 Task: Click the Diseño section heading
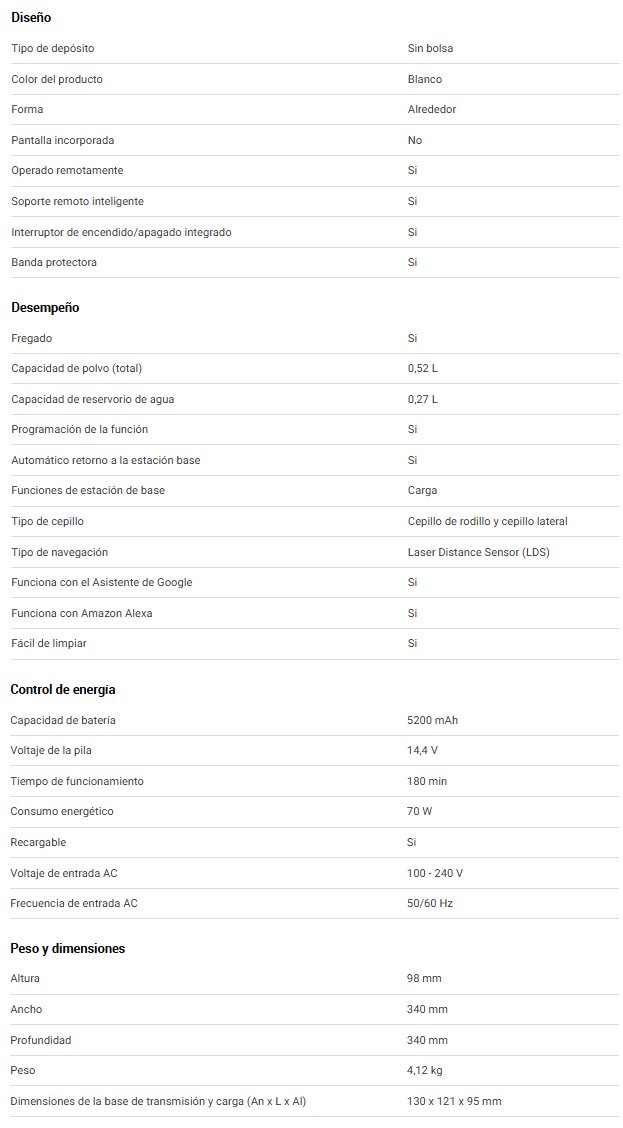[x=31, y=18]
